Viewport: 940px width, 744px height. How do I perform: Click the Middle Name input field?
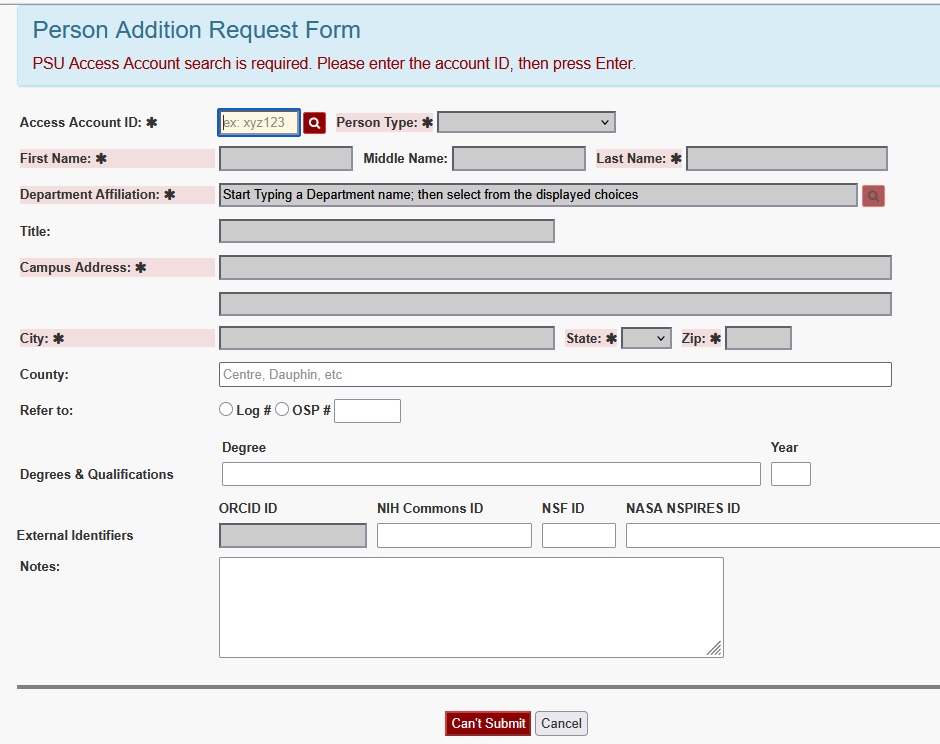[x=518, y=158]
